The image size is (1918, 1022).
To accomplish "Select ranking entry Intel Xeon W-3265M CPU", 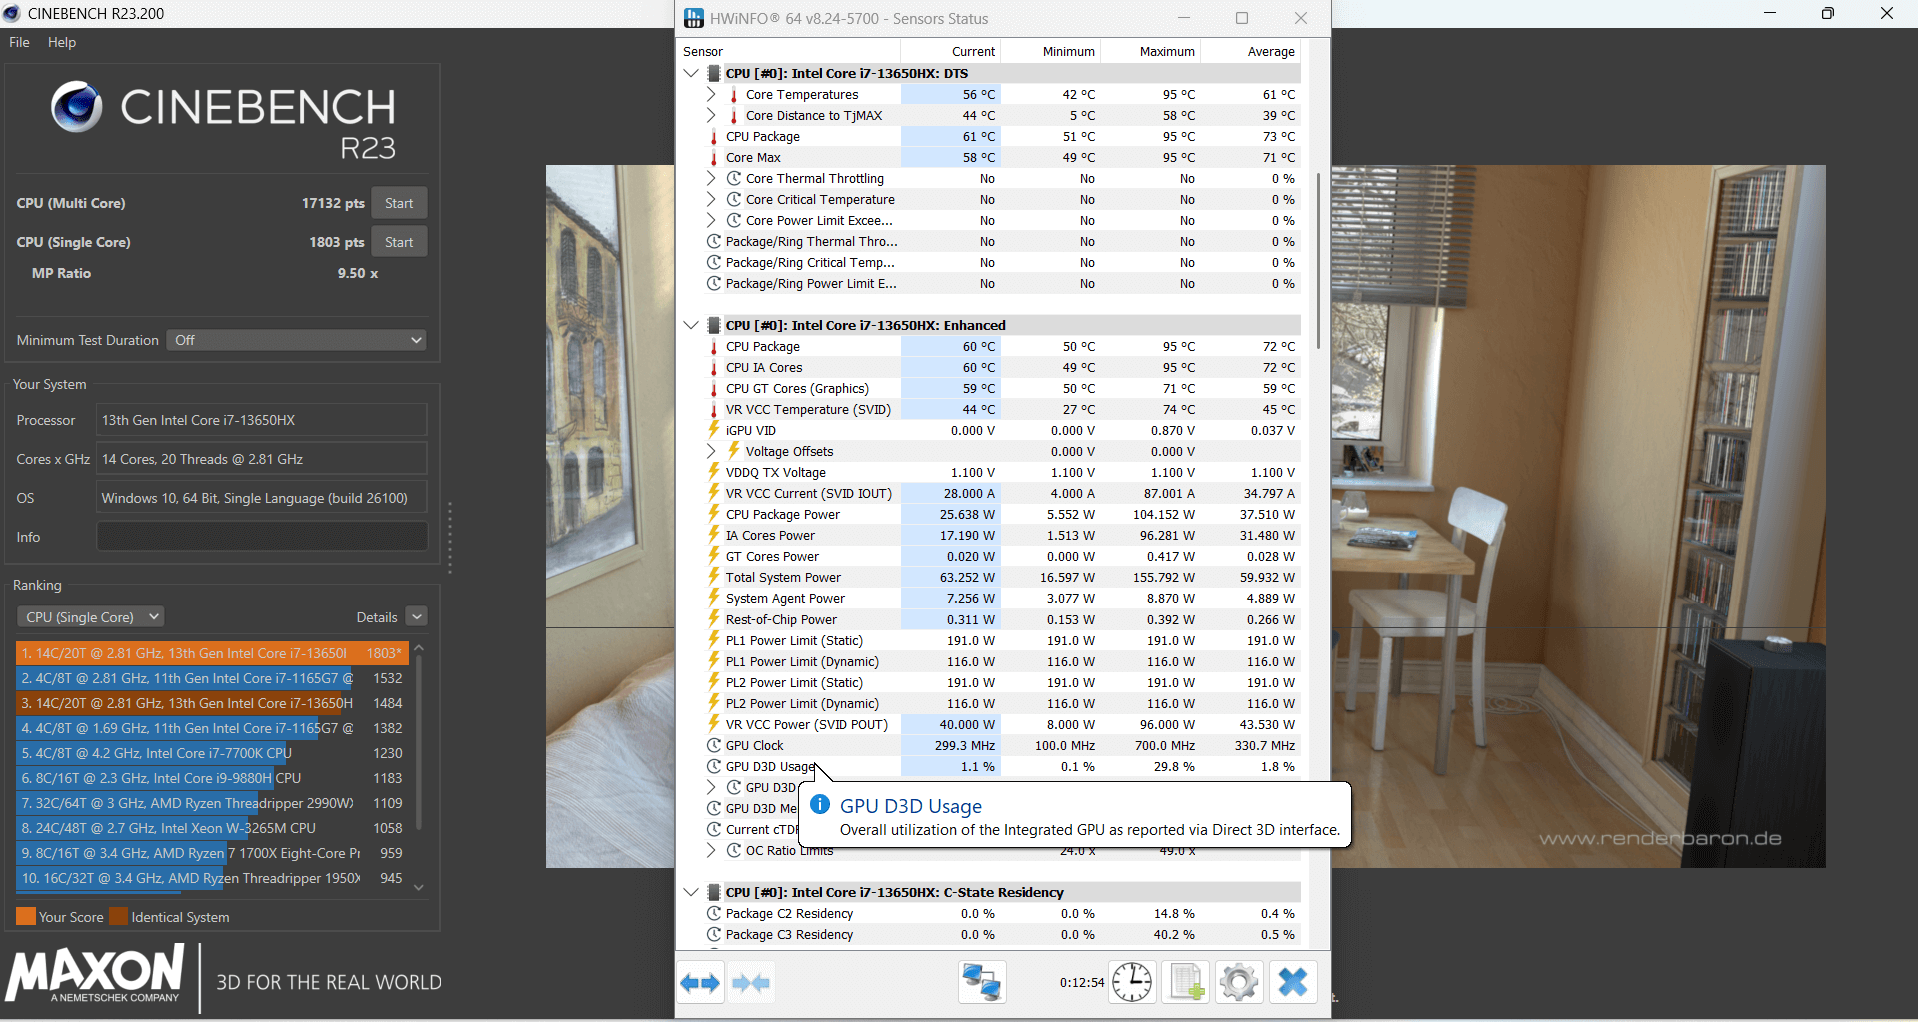I will click(x=212, y=828).
